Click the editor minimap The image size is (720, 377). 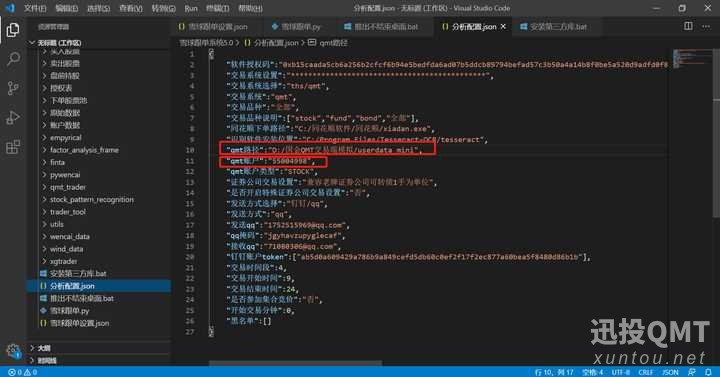tap(692, 58)
